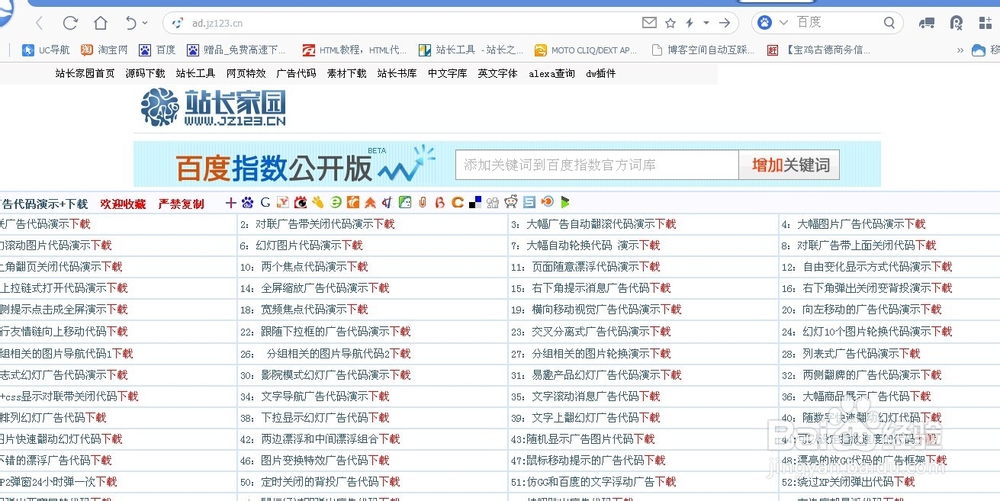Viewport: 1000px width, 501px height.
Task: Open search engine selector dropdown
Action: [x=784, y=23]
